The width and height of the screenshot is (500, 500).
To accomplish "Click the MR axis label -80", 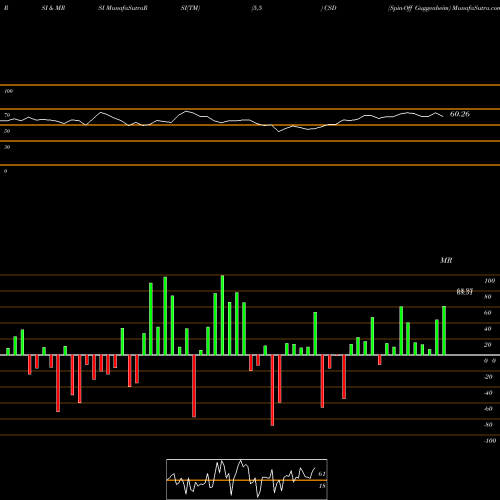I will (488, 425).
